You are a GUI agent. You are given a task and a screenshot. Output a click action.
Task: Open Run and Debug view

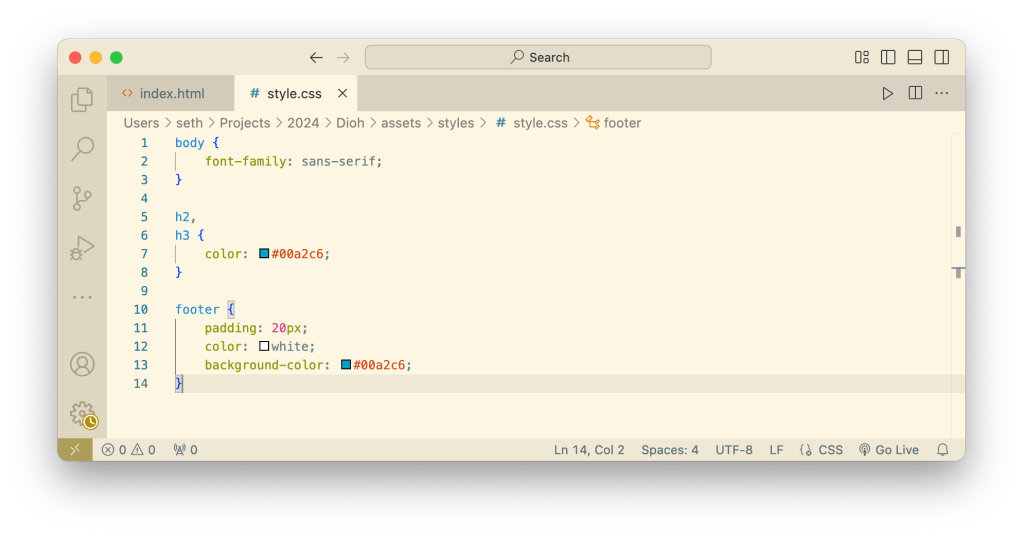82,248
